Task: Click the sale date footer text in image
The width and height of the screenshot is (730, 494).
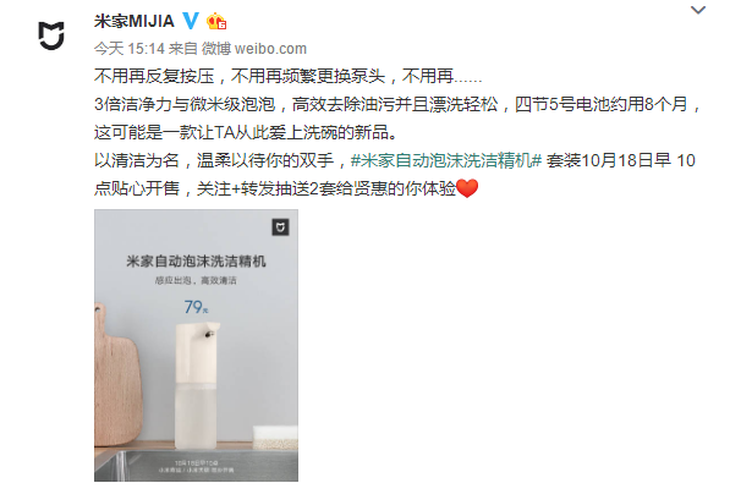Action: [196, 467]
